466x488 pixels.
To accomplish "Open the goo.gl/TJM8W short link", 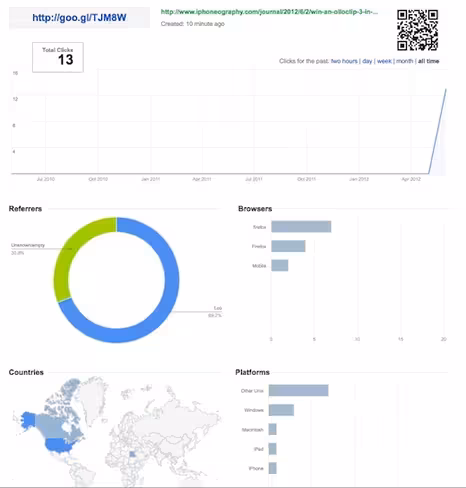I will click(79, 17).
